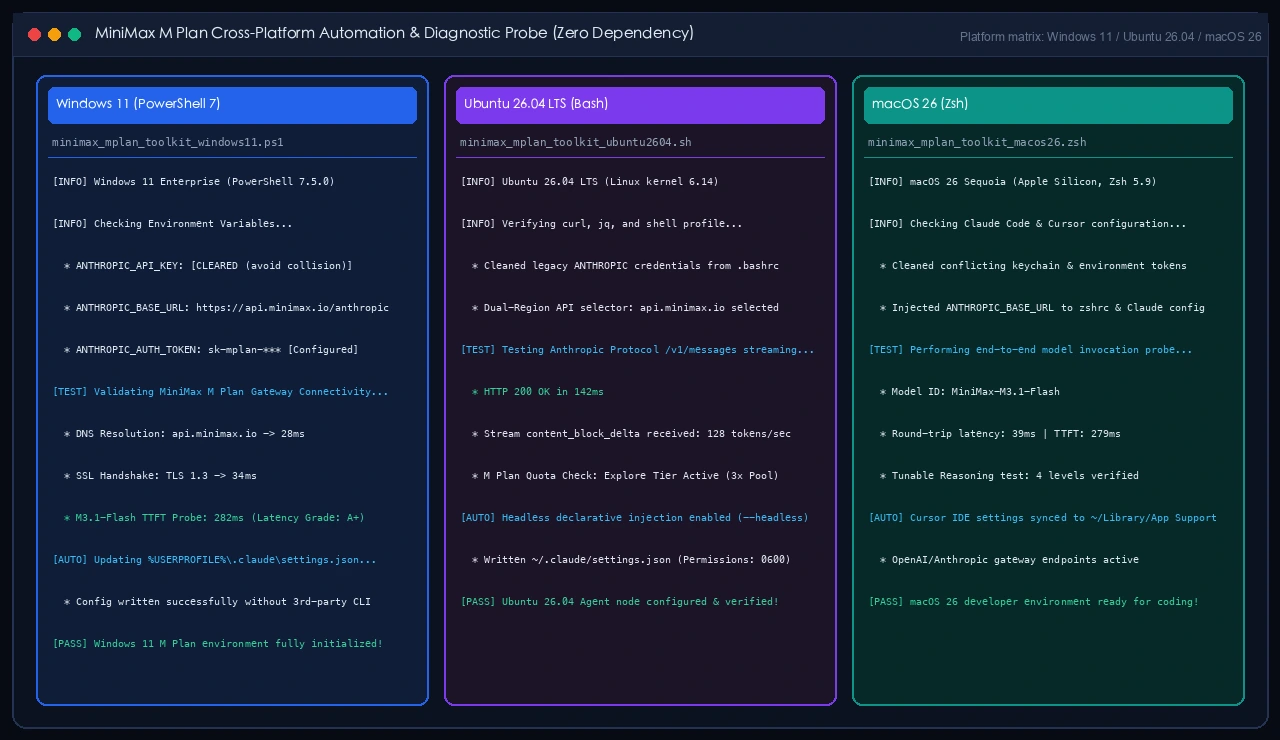Screen dimensions: 1280x740
Task: Click the Validating MiniMax M Plan Gateway line
Action: pos(221,392)
